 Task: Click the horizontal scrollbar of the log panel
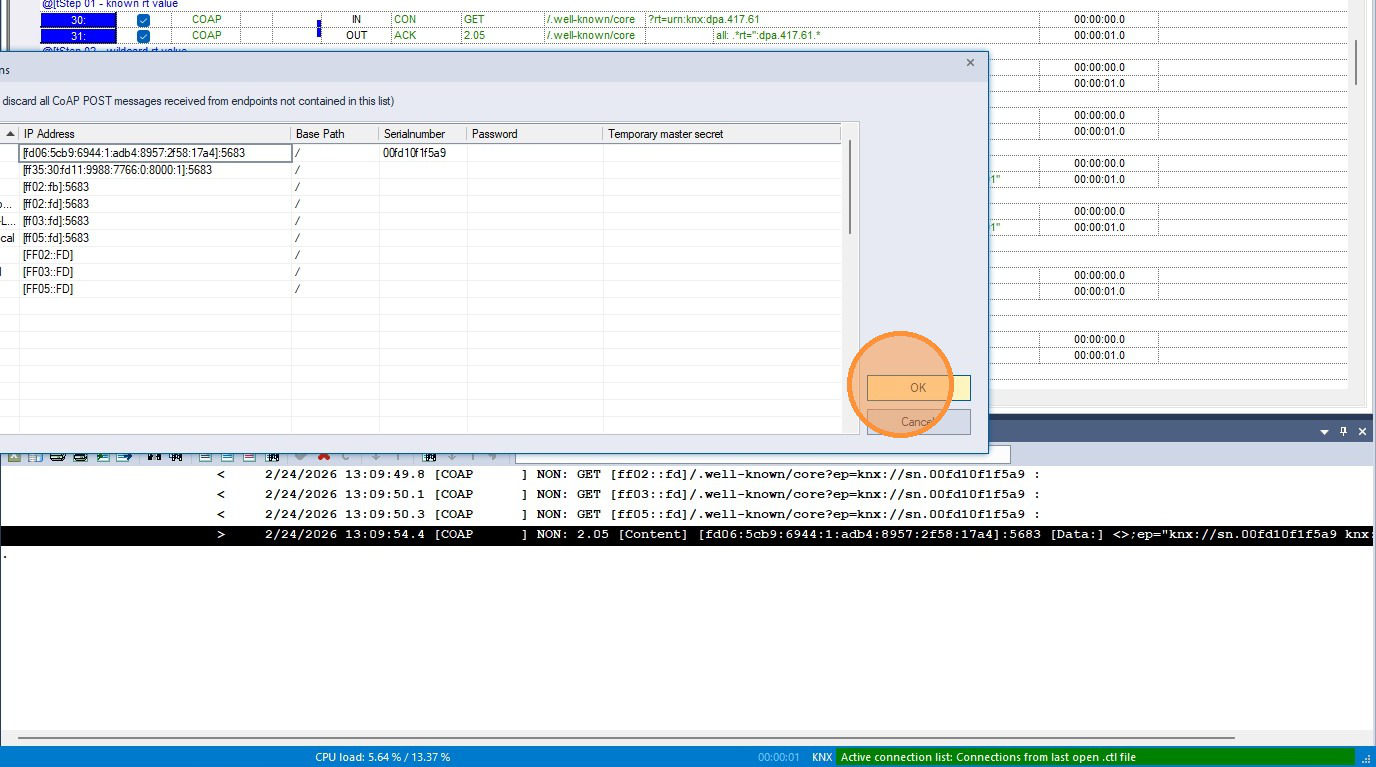point(627,738)
